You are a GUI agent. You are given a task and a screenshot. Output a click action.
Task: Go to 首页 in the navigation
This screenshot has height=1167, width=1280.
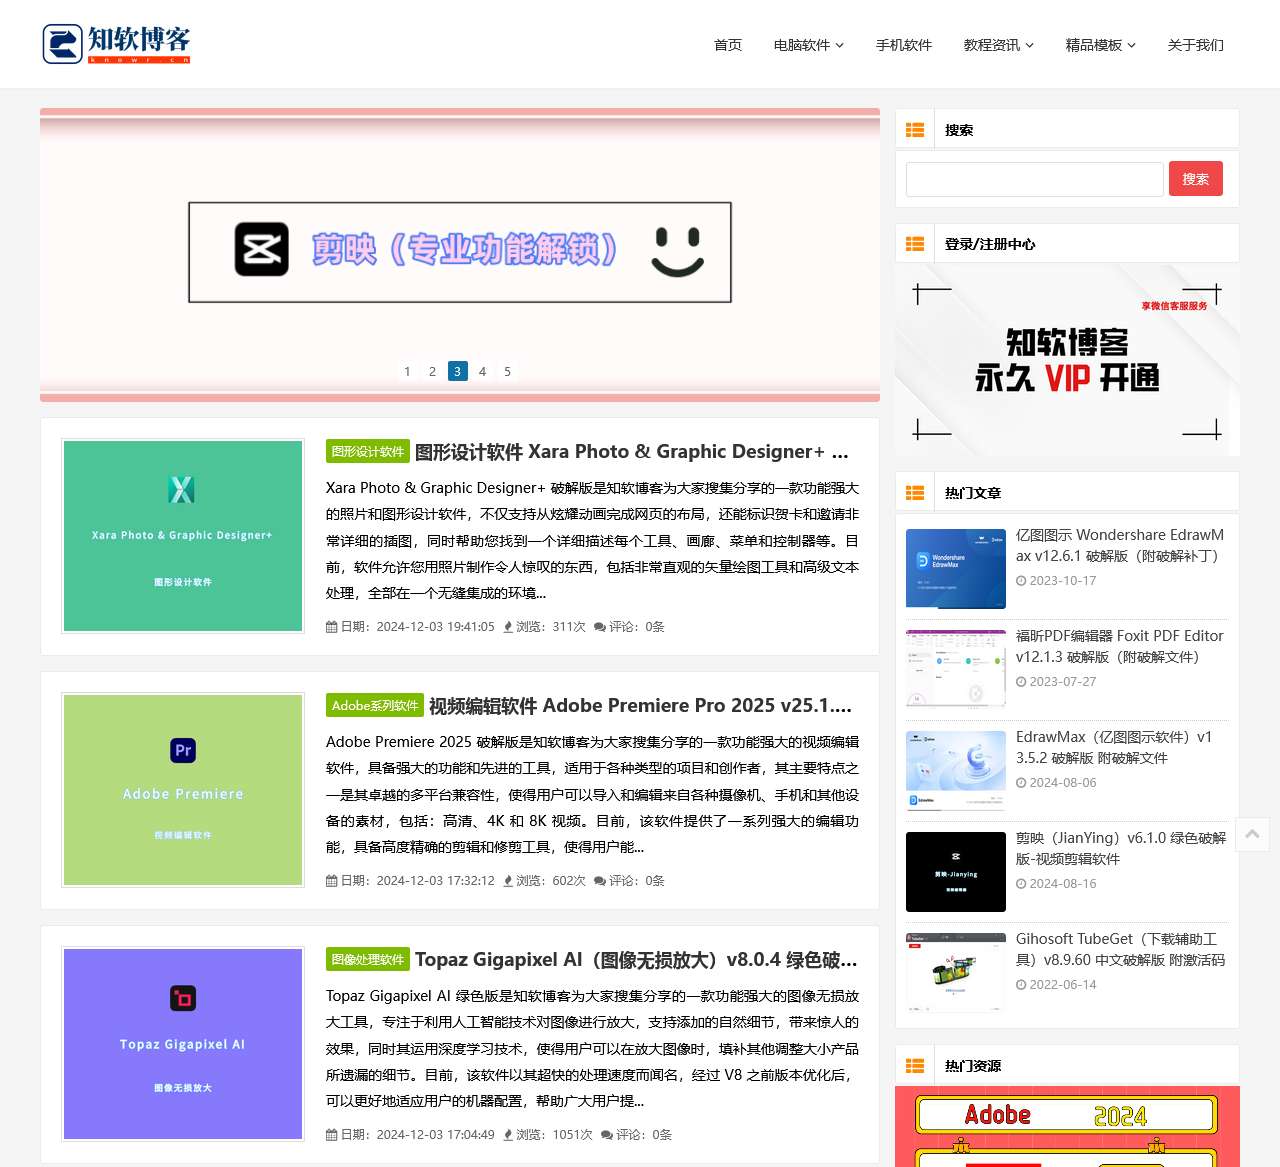728,45
